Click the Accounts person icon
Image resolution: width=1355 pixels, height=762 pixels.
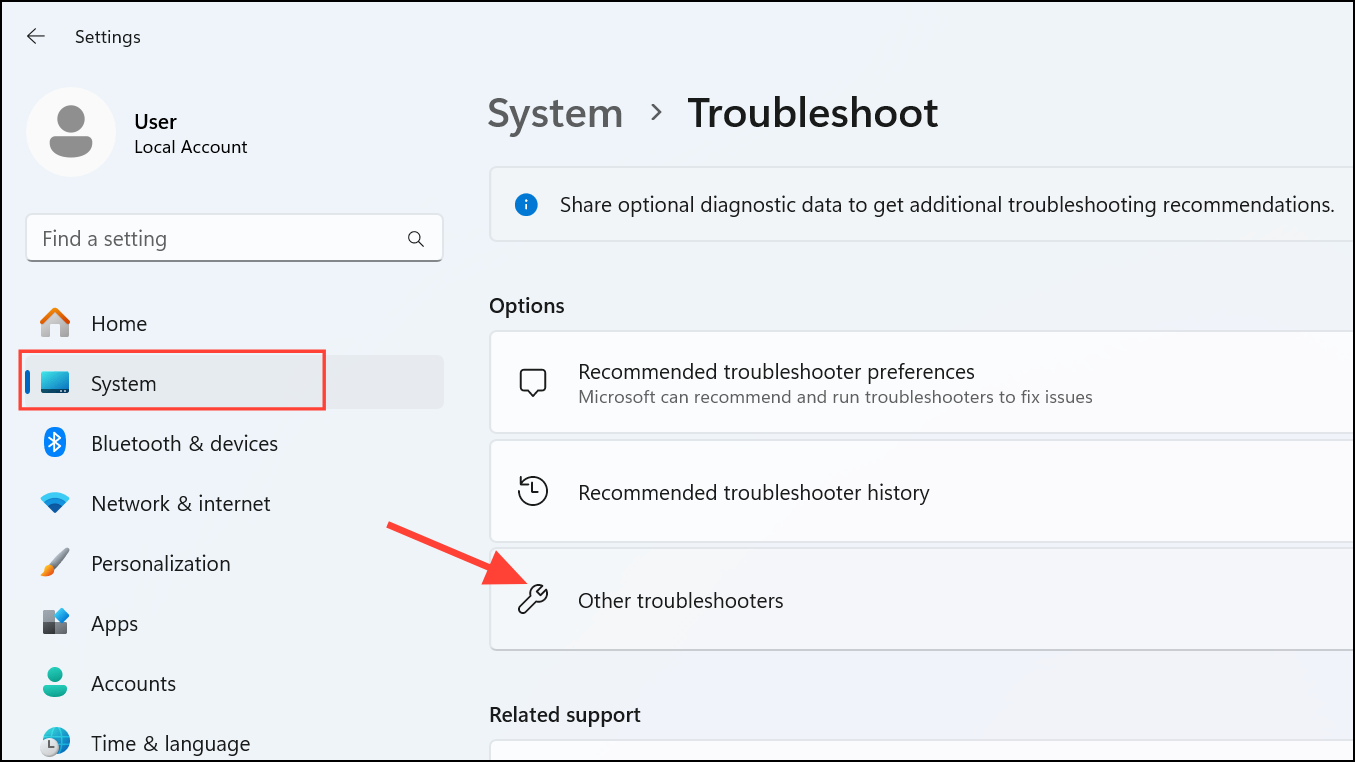pos(55,683)
